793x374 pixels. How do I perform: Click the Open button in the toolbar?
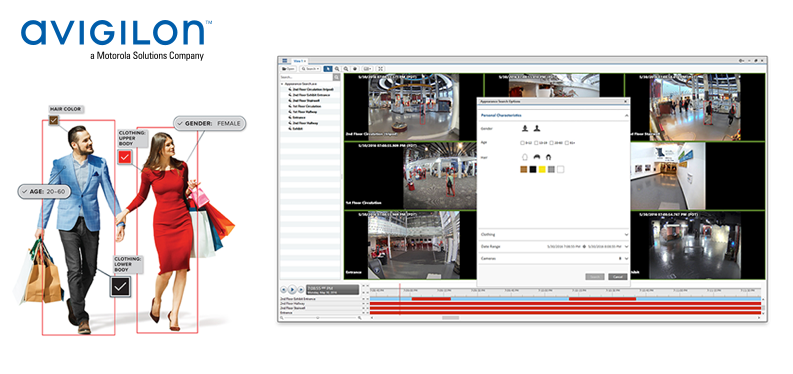(288, 69)
